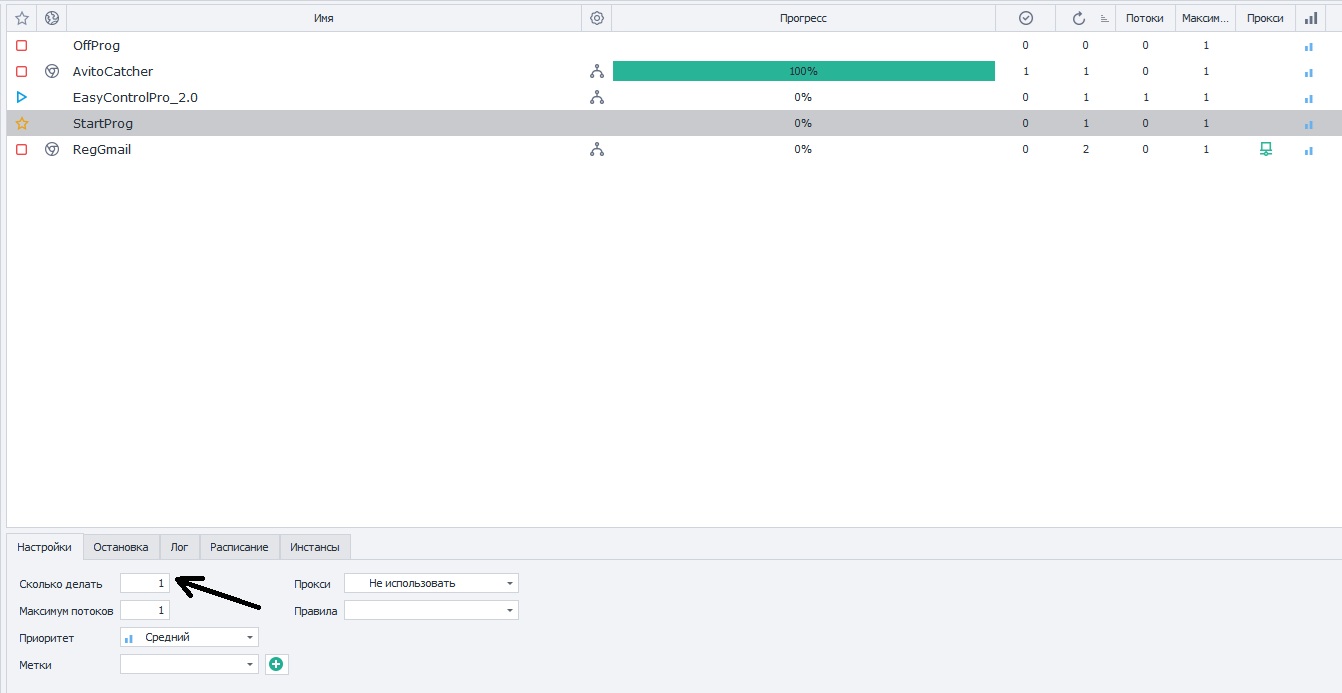The width and height of the screenshot is (1342, 693).
Task: Click the Chrome browser icon for RegGmail
Action: tap(52, 150)
